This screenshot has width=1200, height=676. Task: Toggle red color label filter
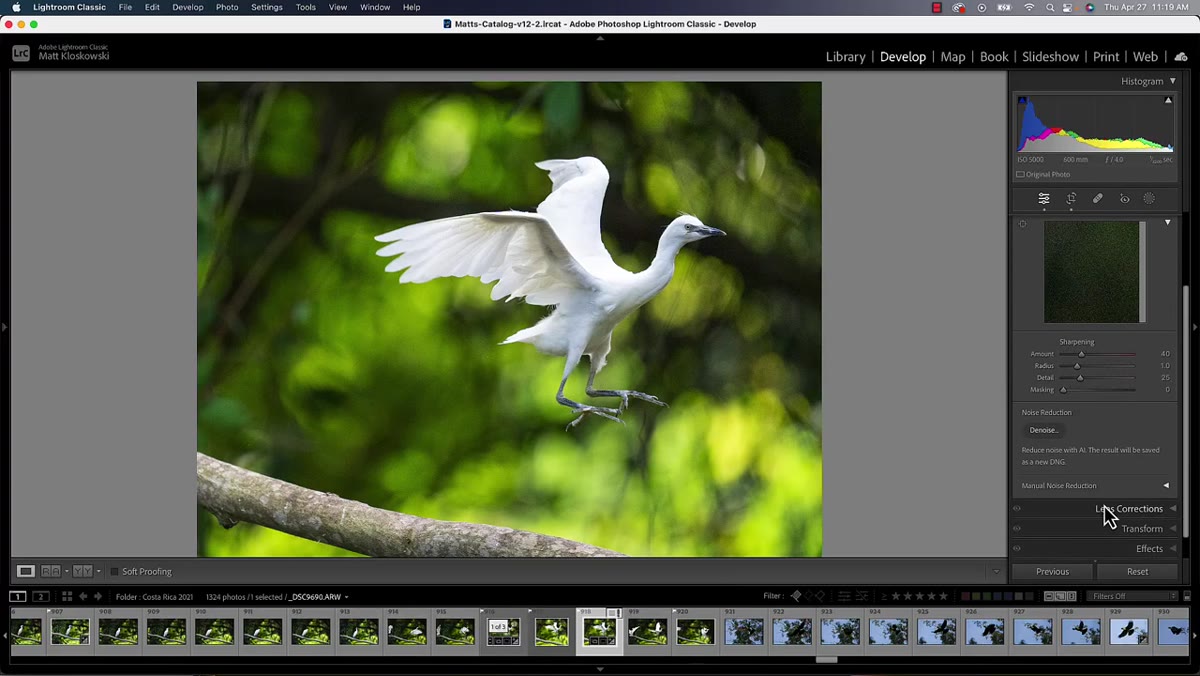point(965,596)
